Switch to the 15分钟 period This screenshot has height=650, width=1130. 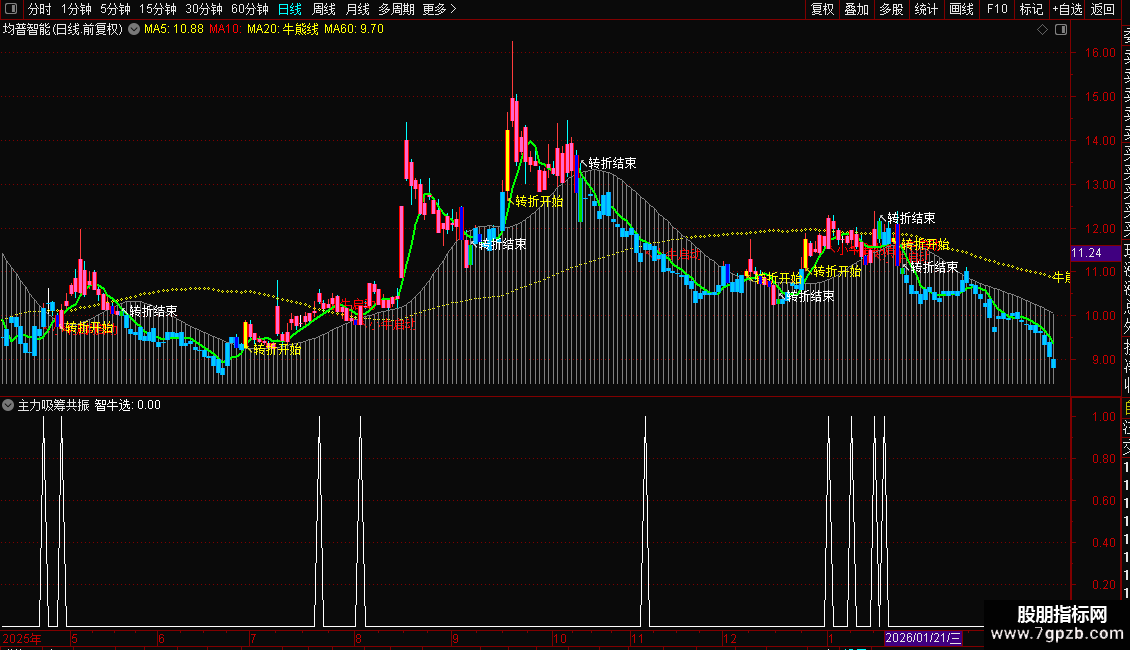pyautogui.click(x=158, y=9)
